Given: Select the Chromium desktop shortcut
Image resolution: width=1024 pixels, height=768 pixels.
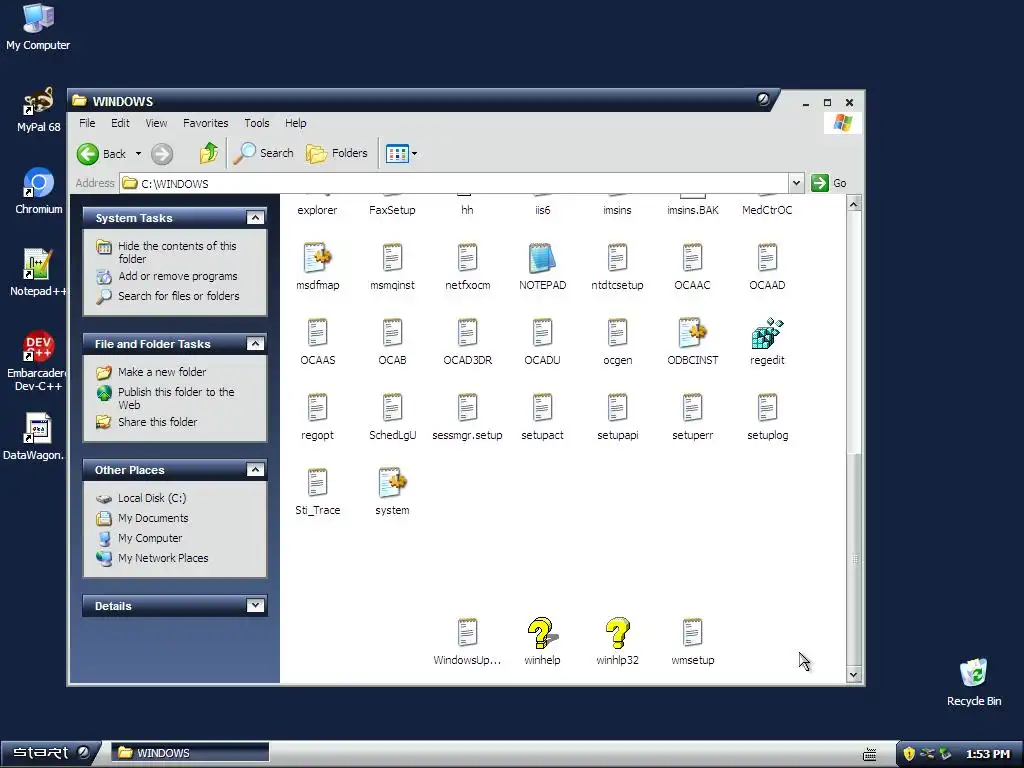Looking at the screenshot, I should 39,191.
